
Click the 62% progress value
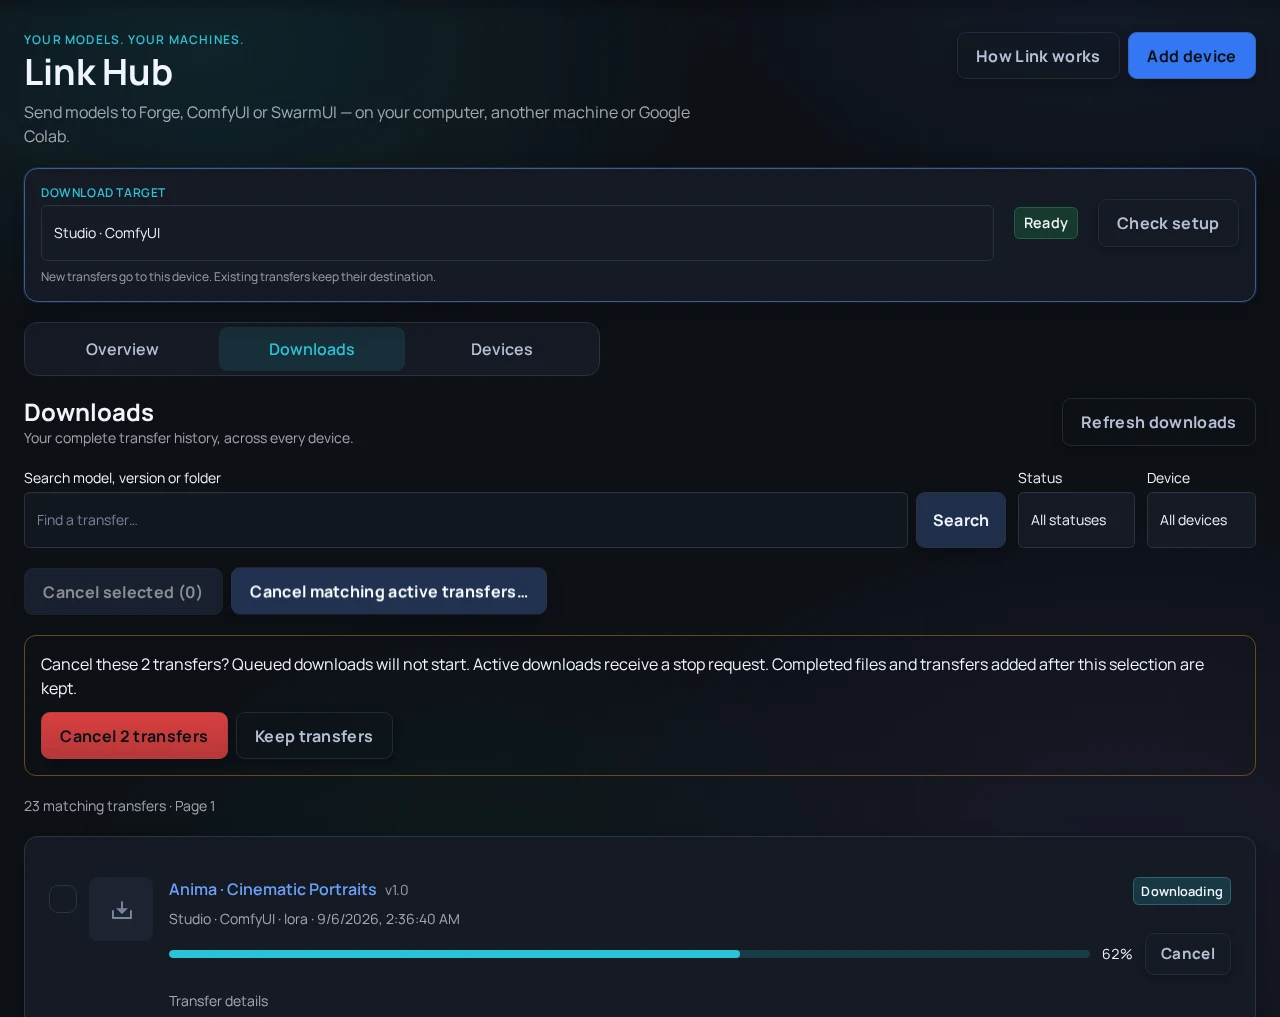pyautogui.click(x=1117, y=954)
